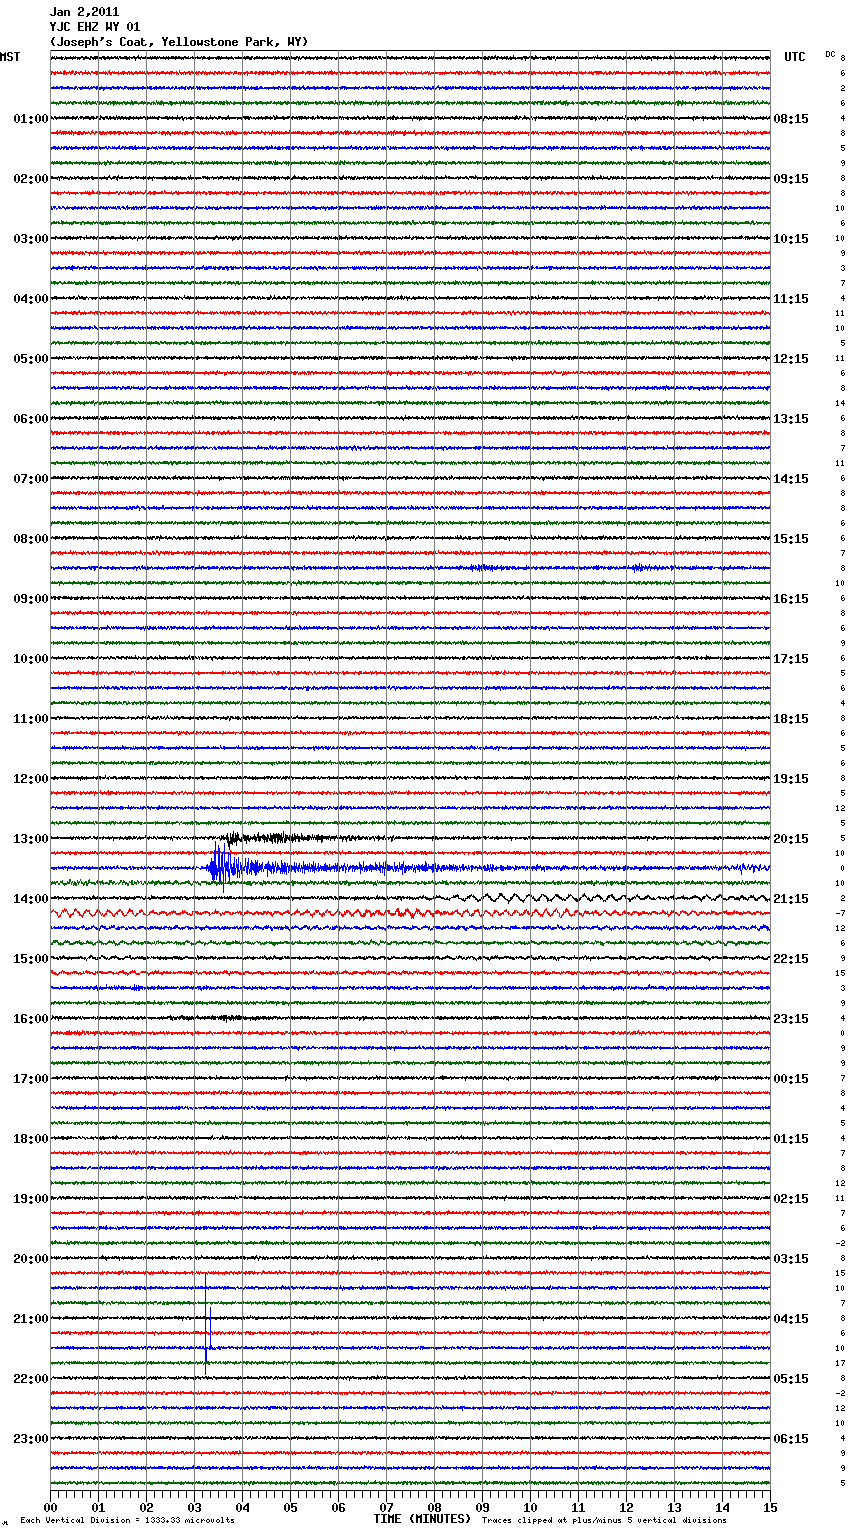
Task: Click the red oscillating trace below 14:00
Action: (x=410, y=913)
